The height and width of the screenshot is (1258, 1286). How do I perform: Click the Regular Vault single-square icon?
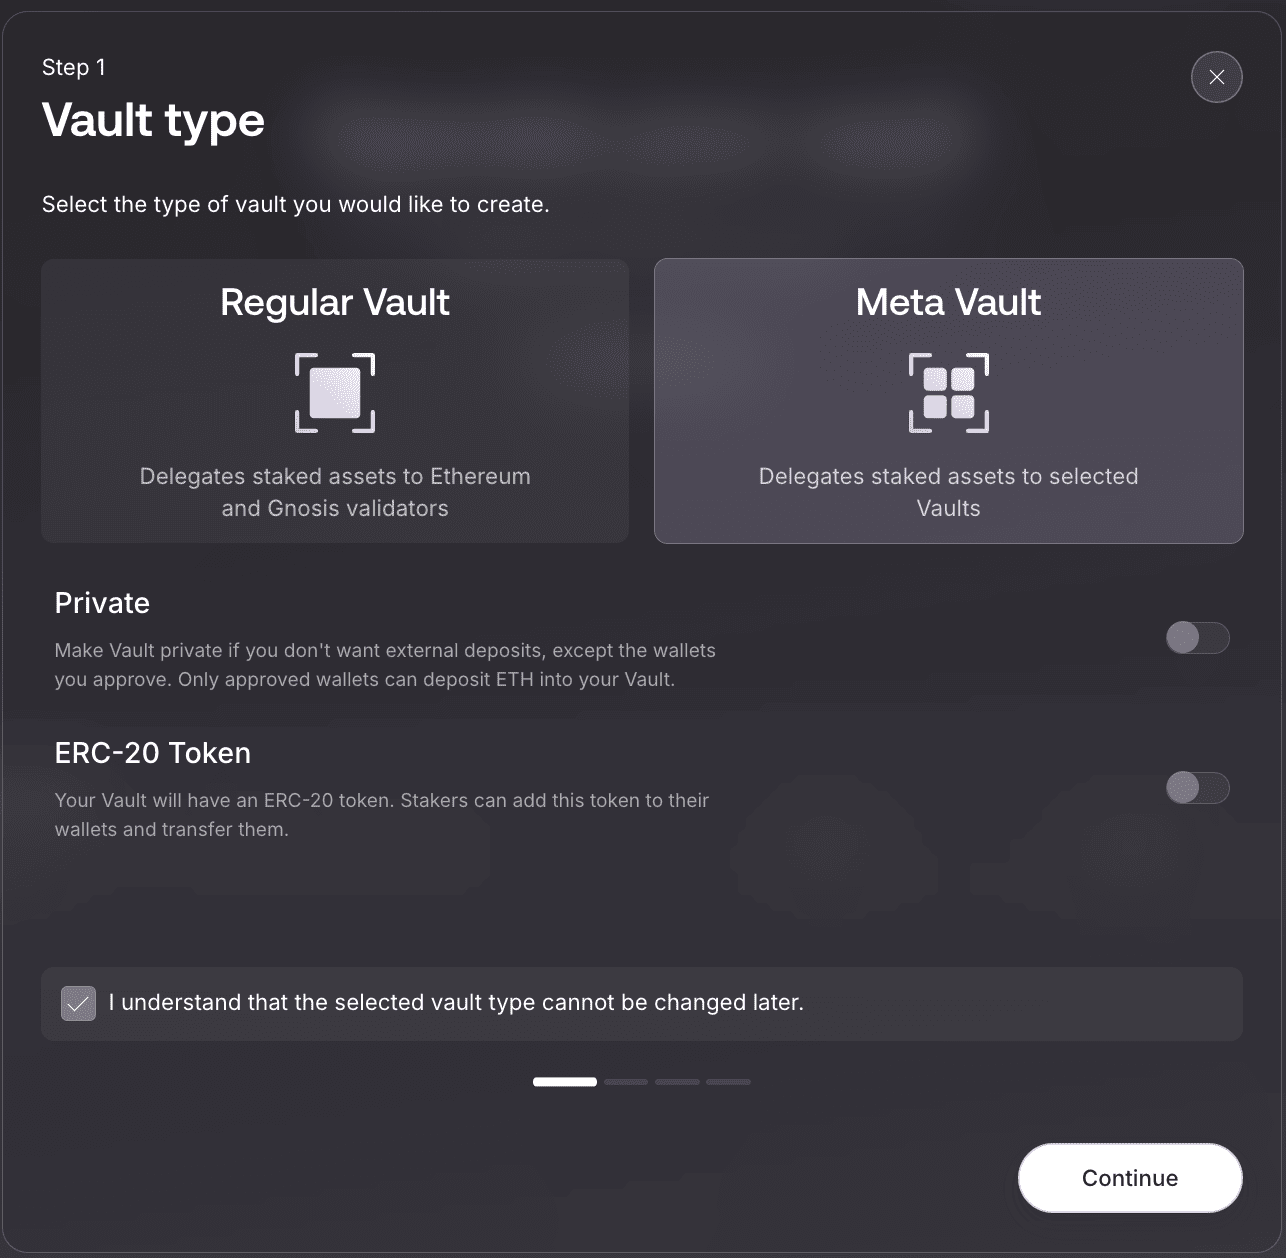(x=335, y=393)
